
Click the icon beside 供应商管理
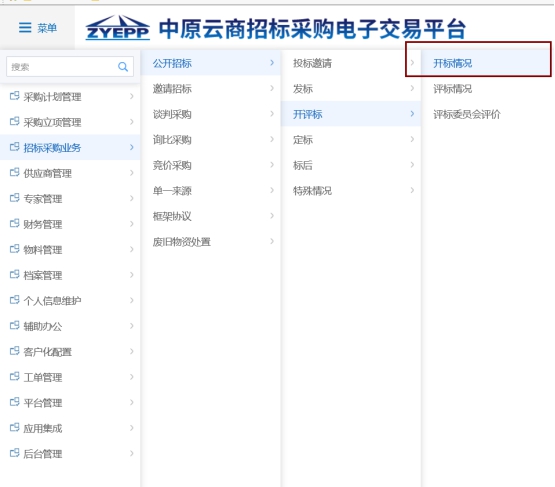(15, 172)
